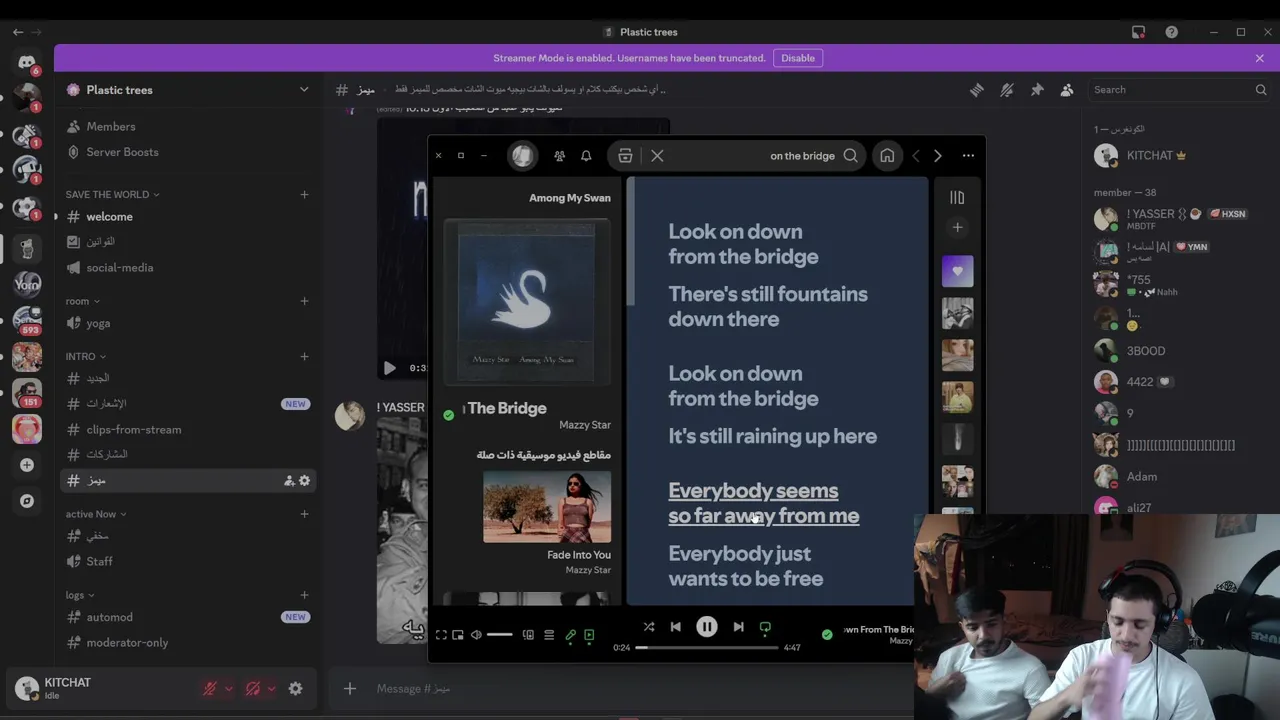The width and height of the screenshot is (1280, 720).
Task: Unmute microphone in user panel
Action: coord(210,689)
